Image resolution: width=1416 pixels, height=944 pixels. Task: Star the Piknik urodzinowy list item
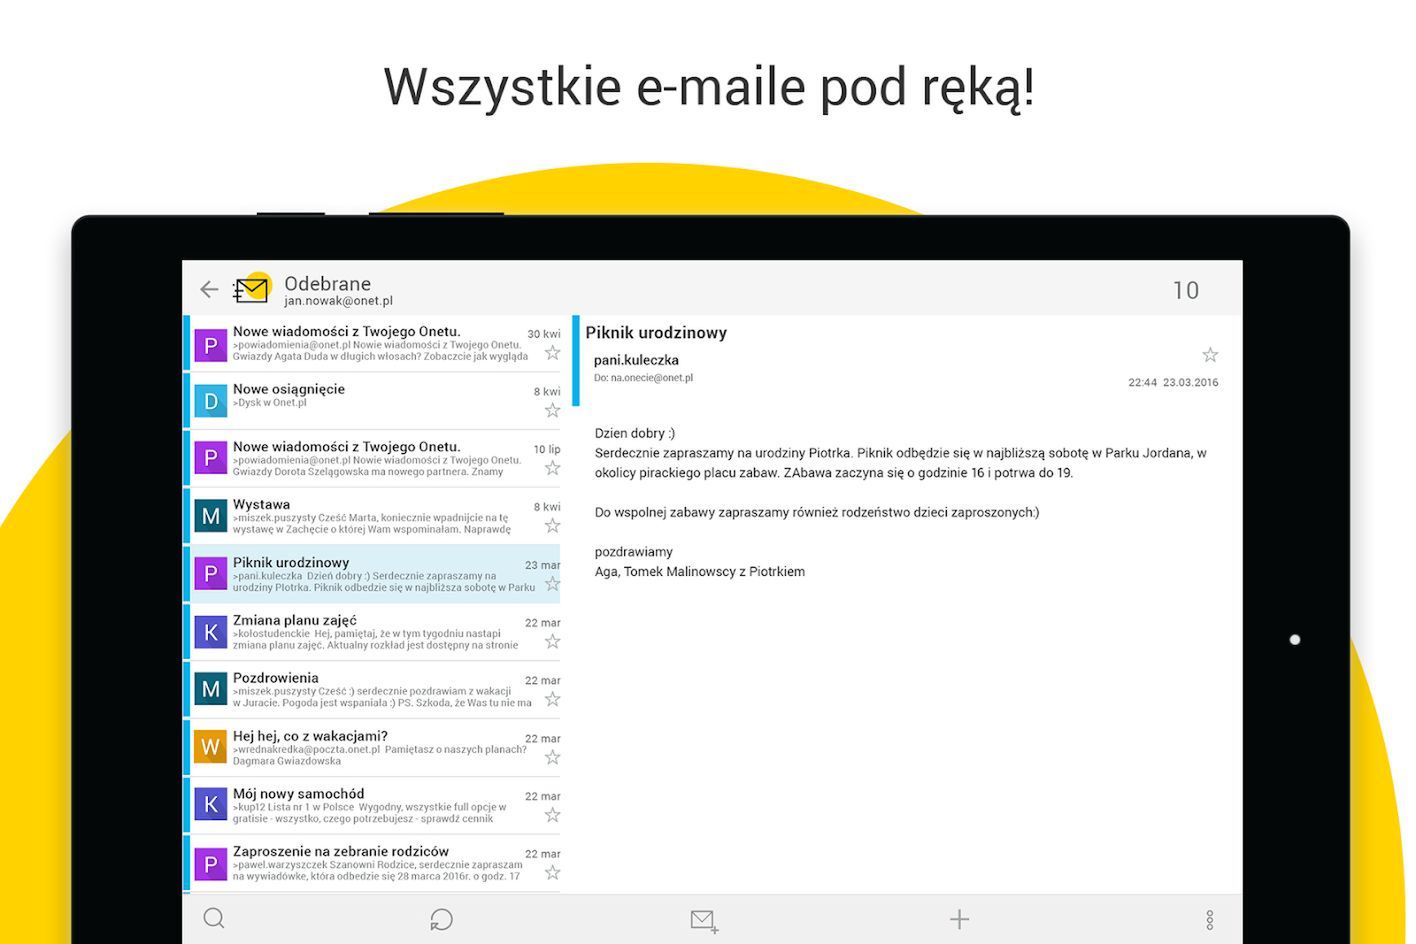tap(552, 584)
